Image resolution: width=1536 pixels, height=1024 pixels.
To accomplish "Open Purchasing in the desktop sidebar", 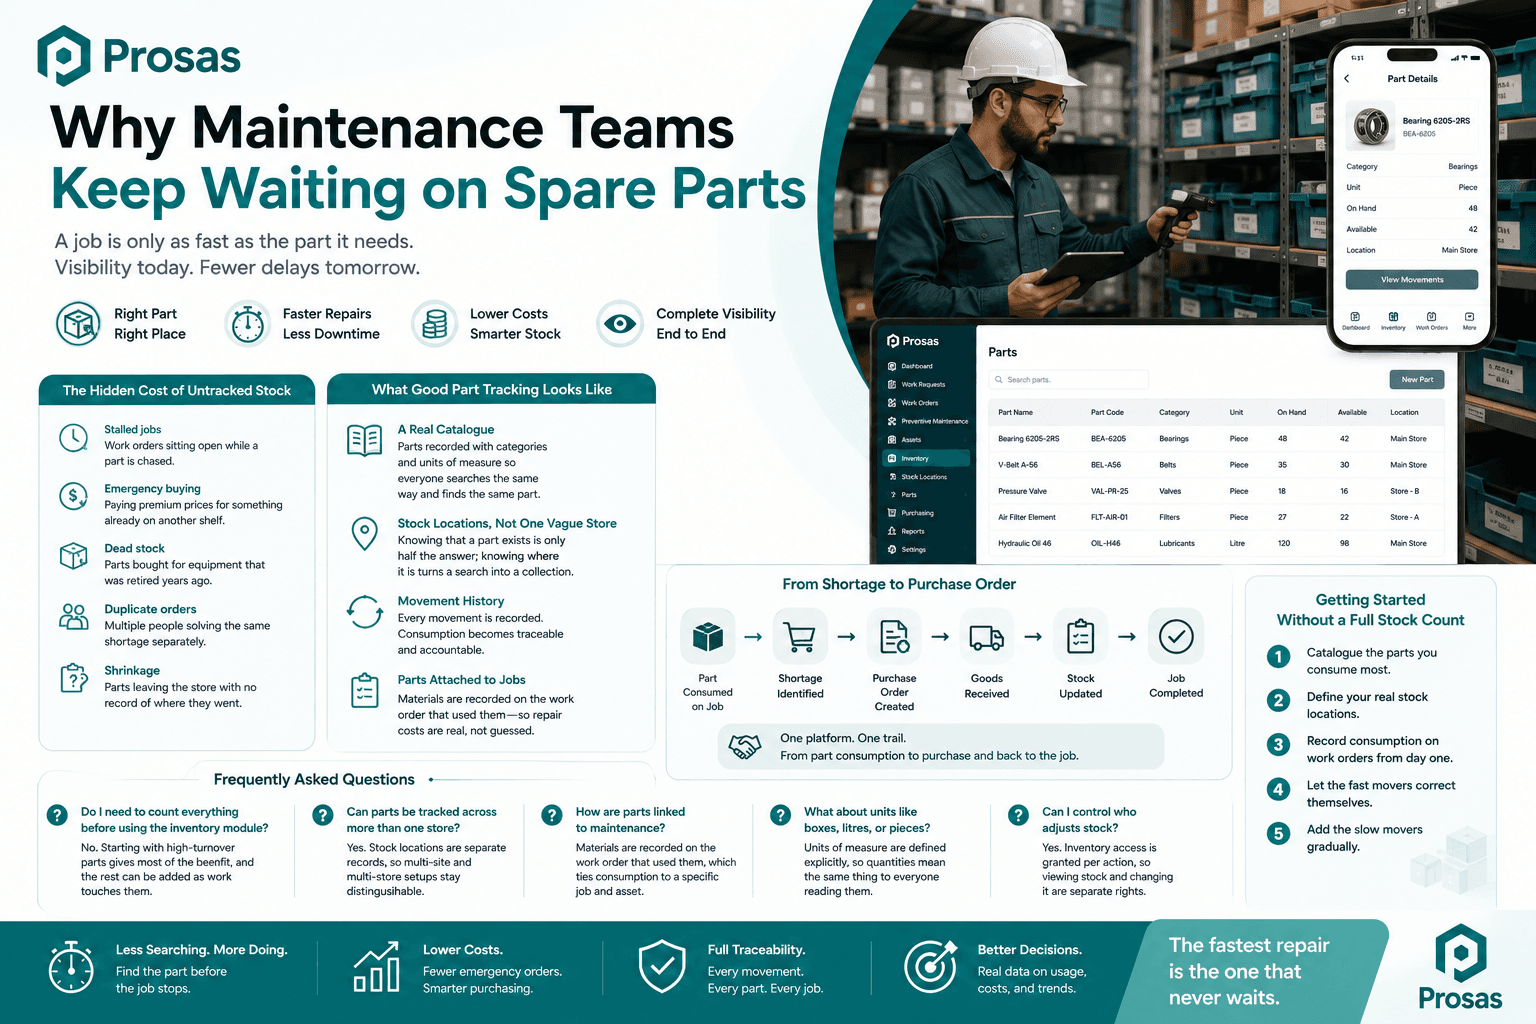I will coord(911,513).
